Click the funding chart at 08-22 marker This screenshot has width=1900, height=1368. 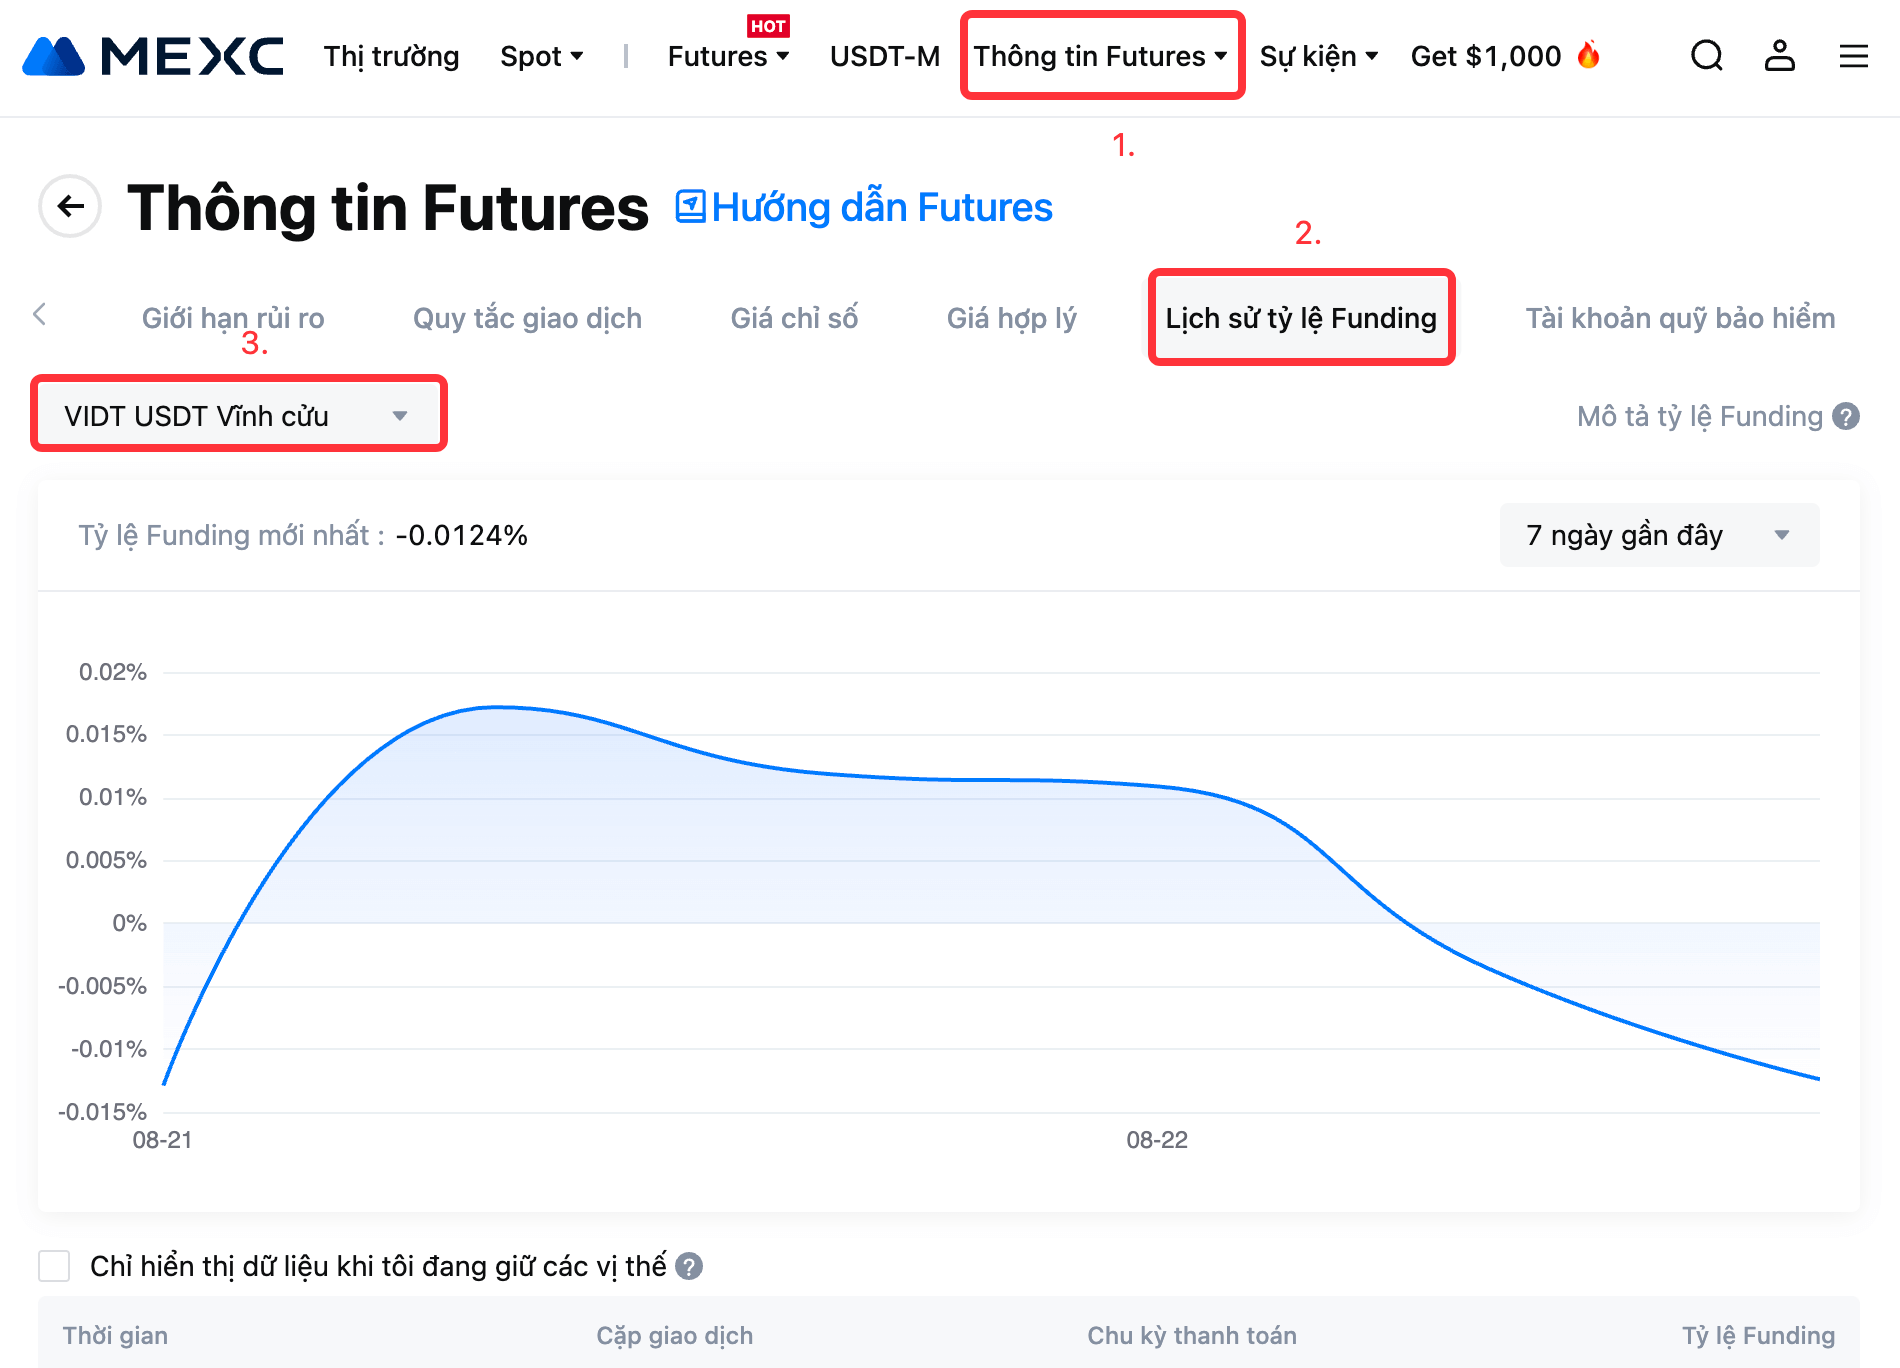pos(1157,785)
